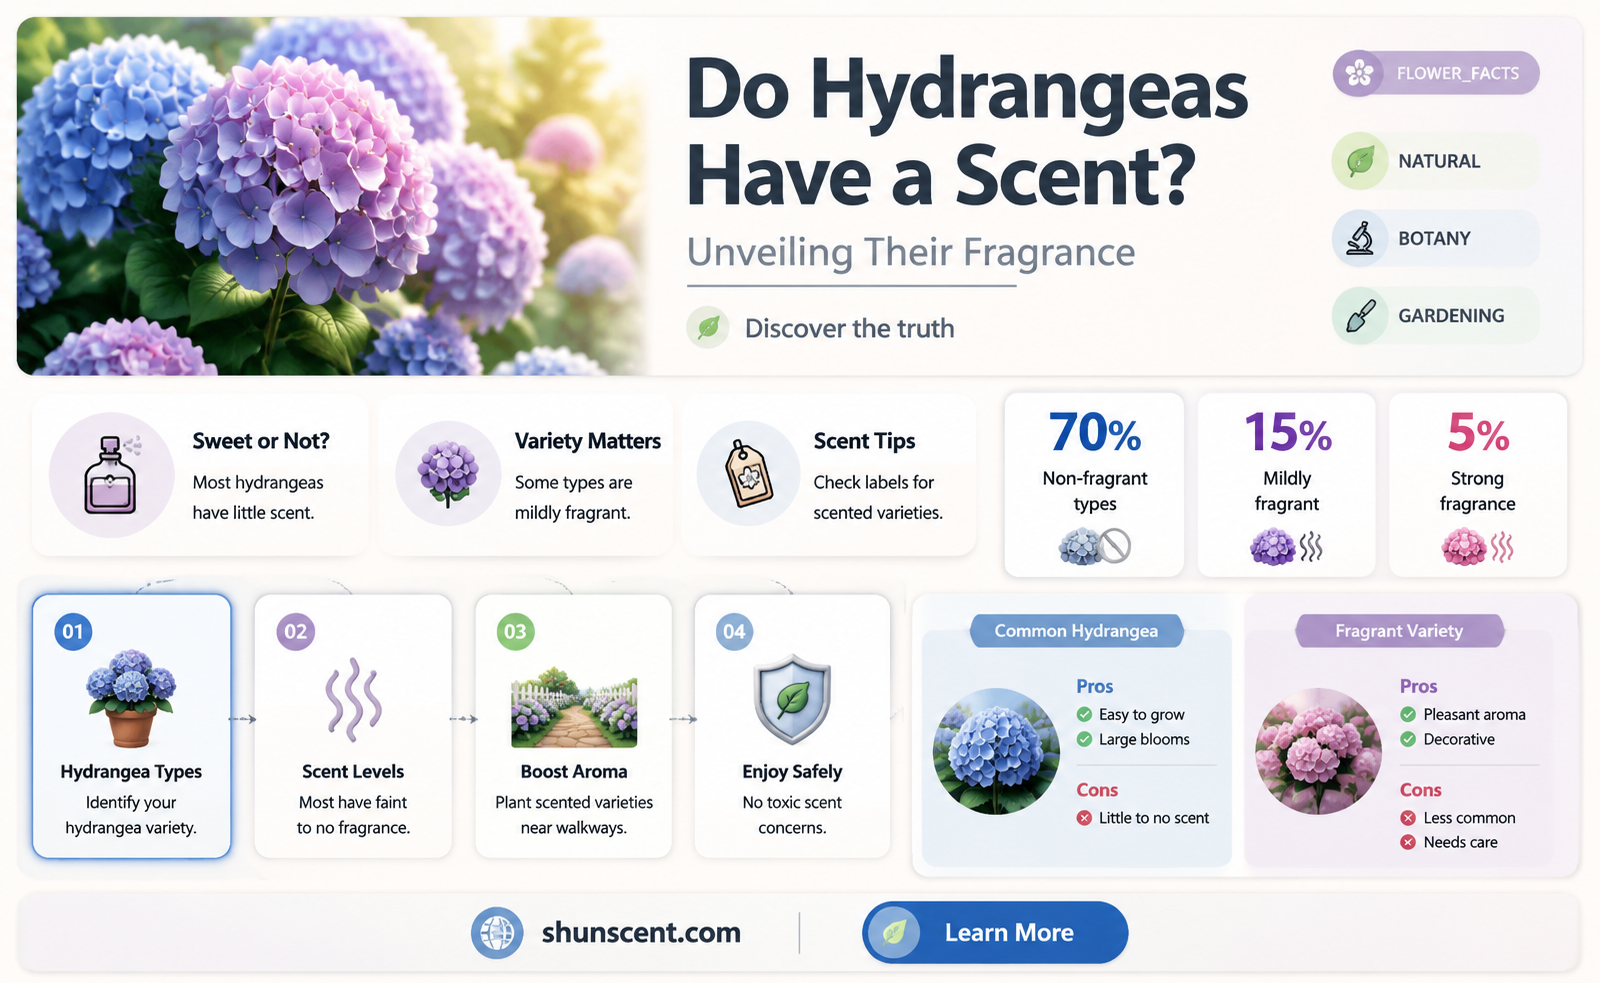This screenshot has height=983, width=1600.
Task: Select the Enjoy Safely step card
Action: click(792, 726)
